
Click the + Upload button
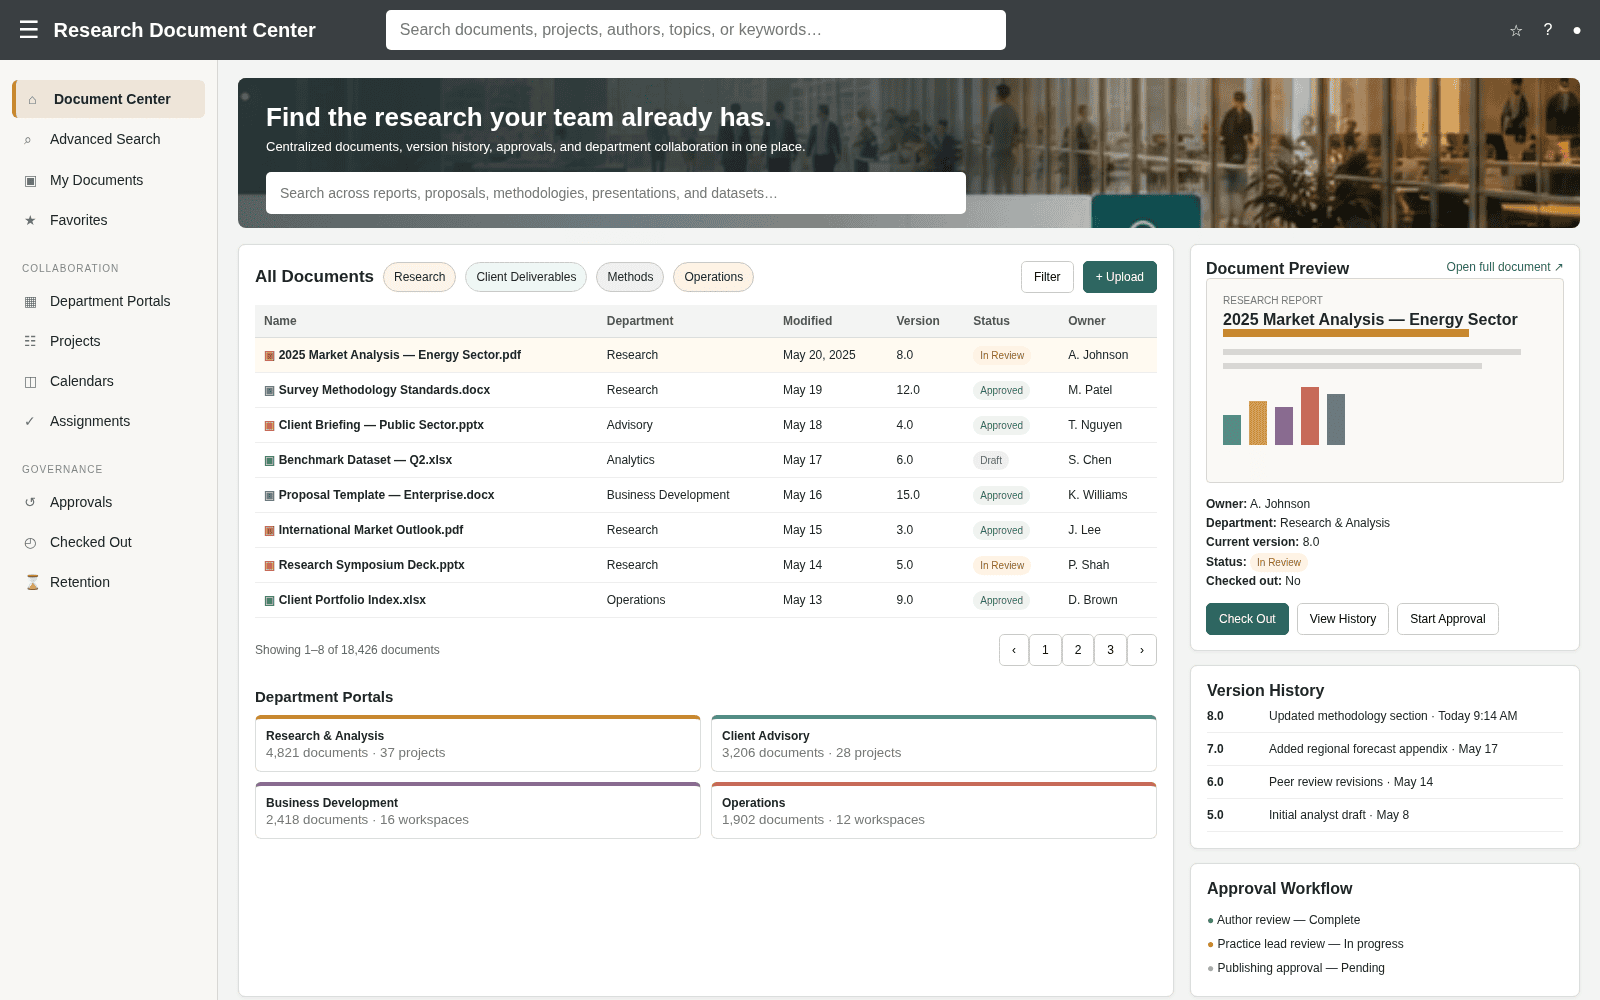pos(1120,277)
